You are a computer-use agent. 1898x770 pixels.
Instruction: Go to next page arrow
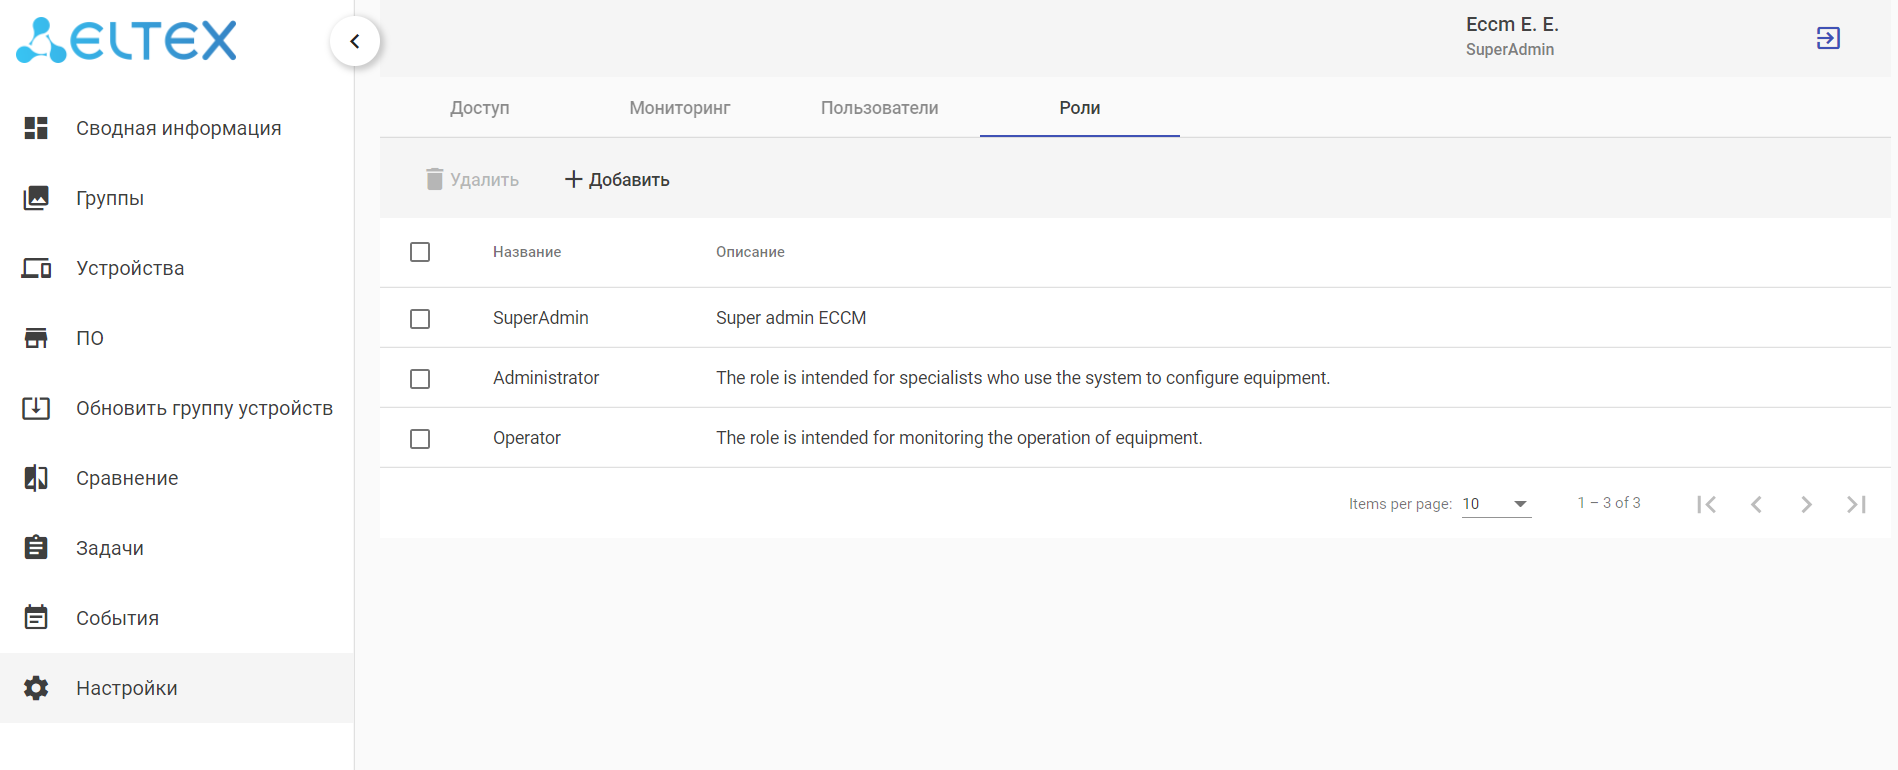tap(1806, 504)
